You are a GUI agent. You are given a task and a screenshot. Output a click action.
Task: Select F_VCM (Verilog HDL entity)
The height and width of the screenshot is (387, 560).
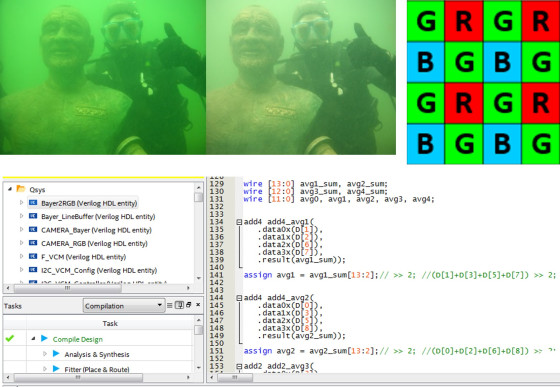pos(84,257)
